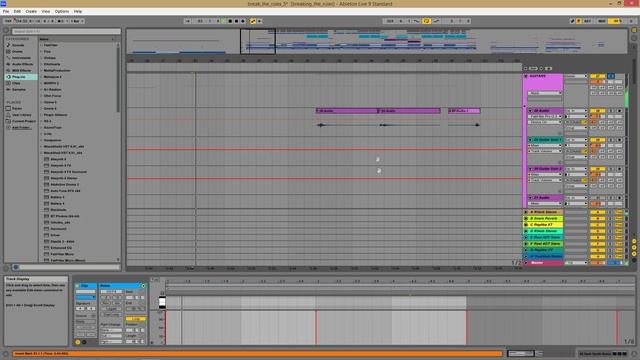Select the Absynth 5 plug-in item
640x360 pixels.
[x=58, y=159]
